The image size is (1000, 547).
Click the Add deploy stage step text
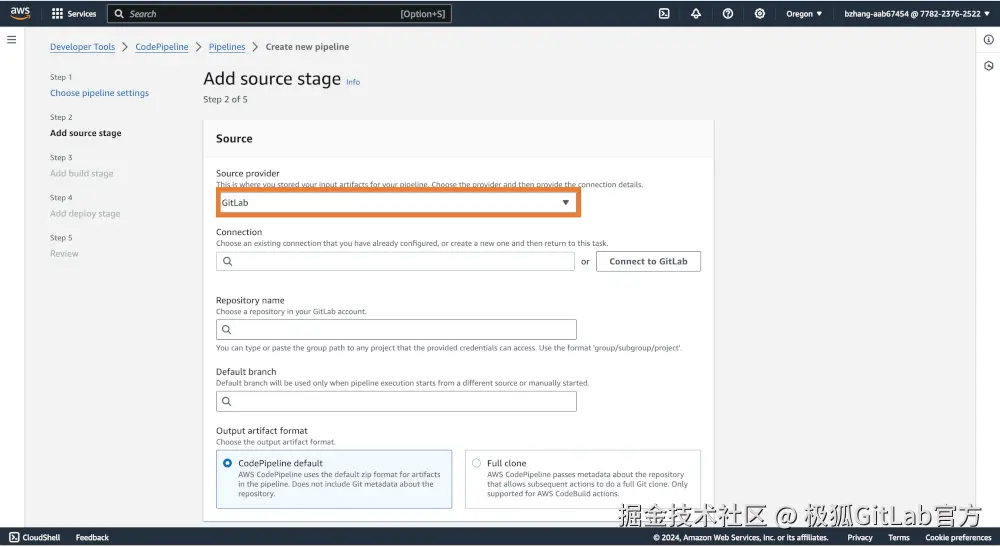pos(85,213)
